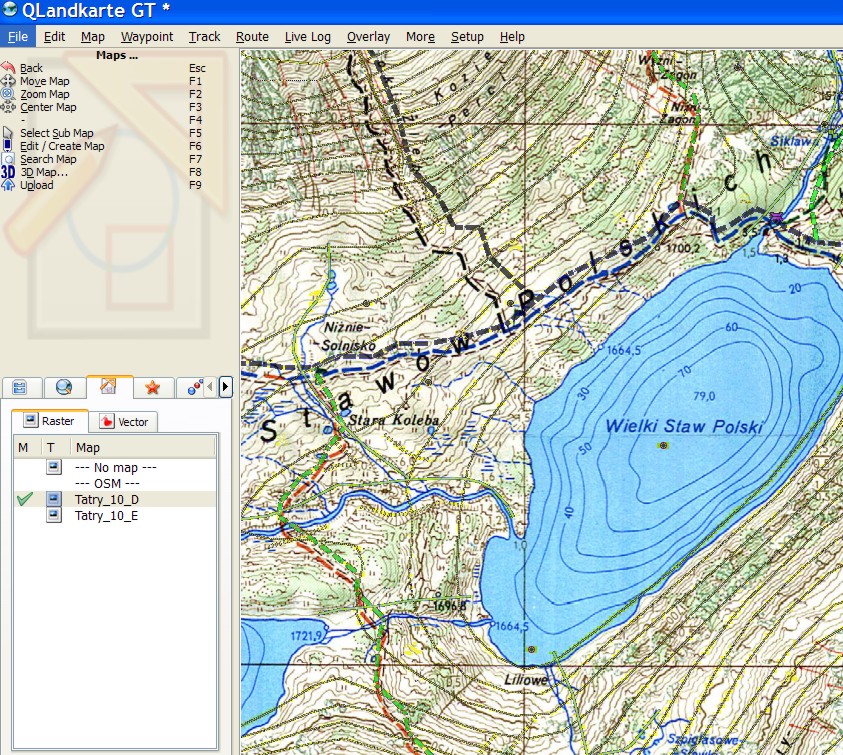The image size is (843, 755).
Task: Click the Center Map icon
Action: pyautogui.click(x=9, y=107)
